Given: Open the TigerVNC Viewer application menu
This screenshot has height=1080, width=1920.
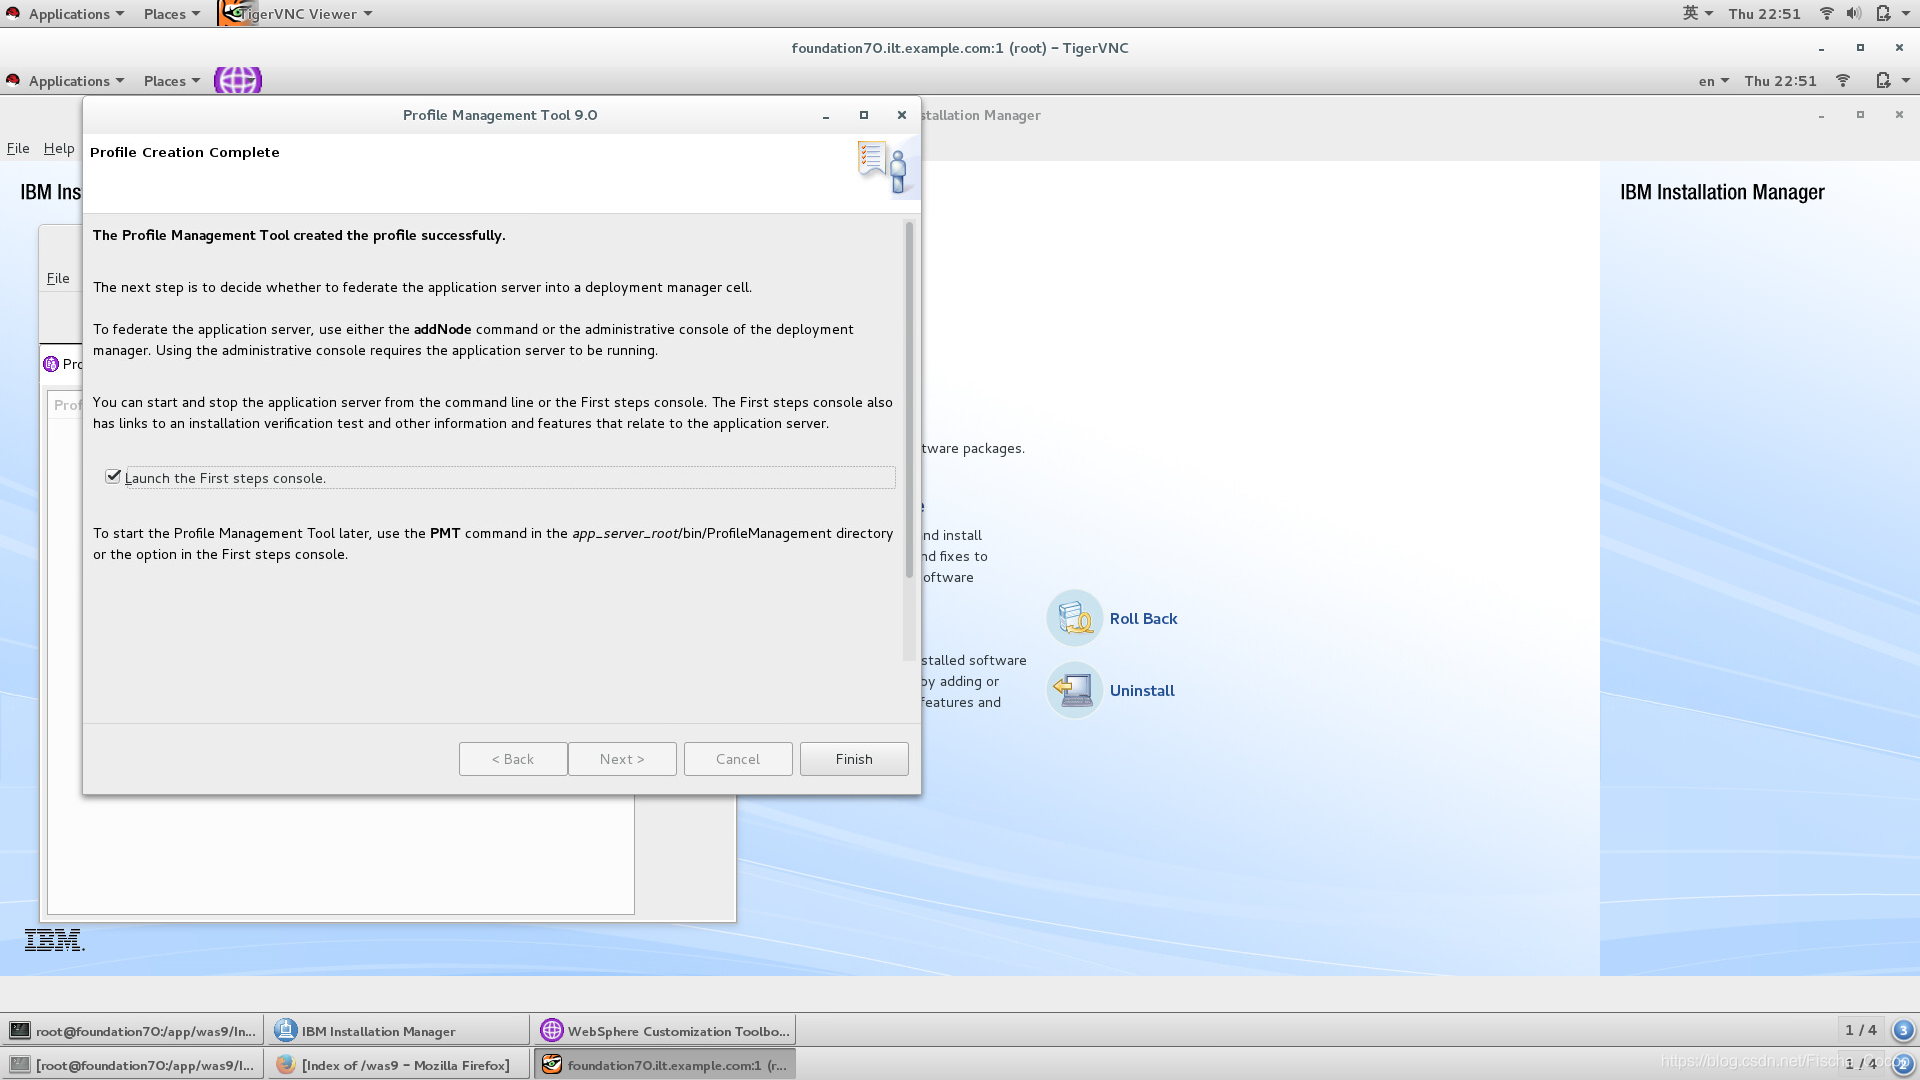Looking at the screenshot, I should coord(297,14).
